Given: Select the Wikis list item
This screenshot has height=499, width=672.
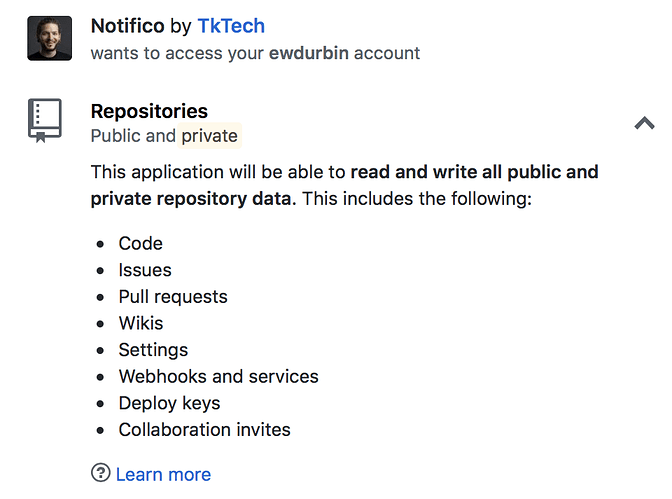Looking at the screenshot, I should point(141,323).
